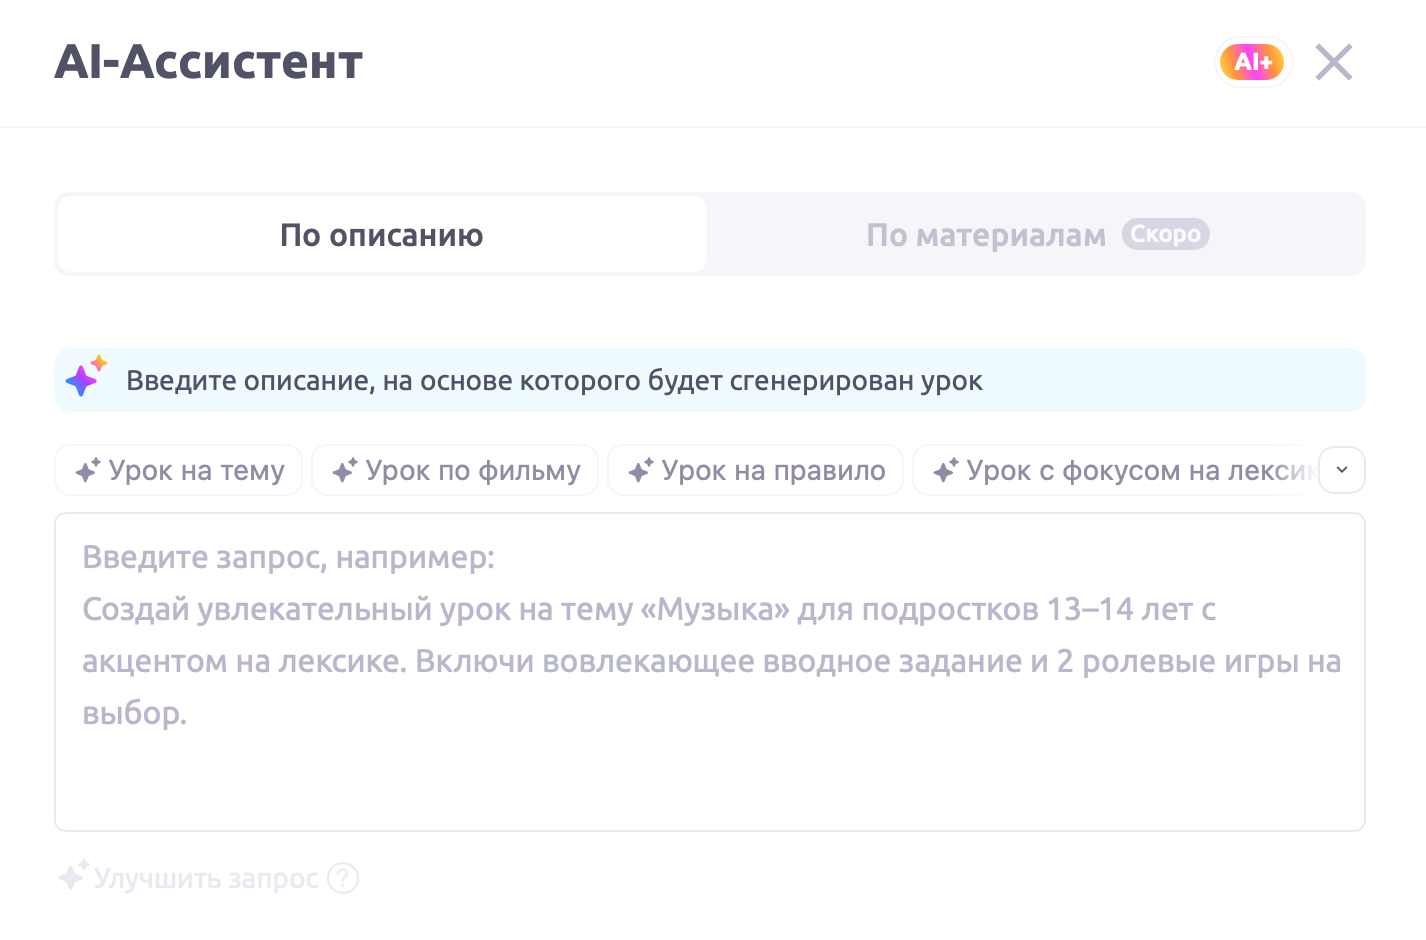Click the sparkle icon on Урок на тему
Image resolution: width=1426 pixels, height=940 pixels.
coord(88,470)
